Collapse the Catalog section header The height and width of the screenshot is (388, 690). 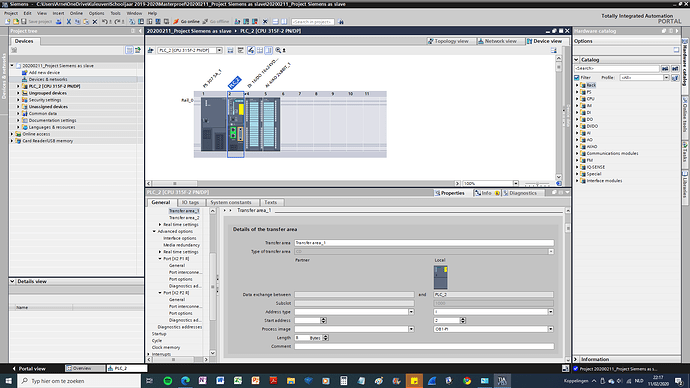[576, 59]
